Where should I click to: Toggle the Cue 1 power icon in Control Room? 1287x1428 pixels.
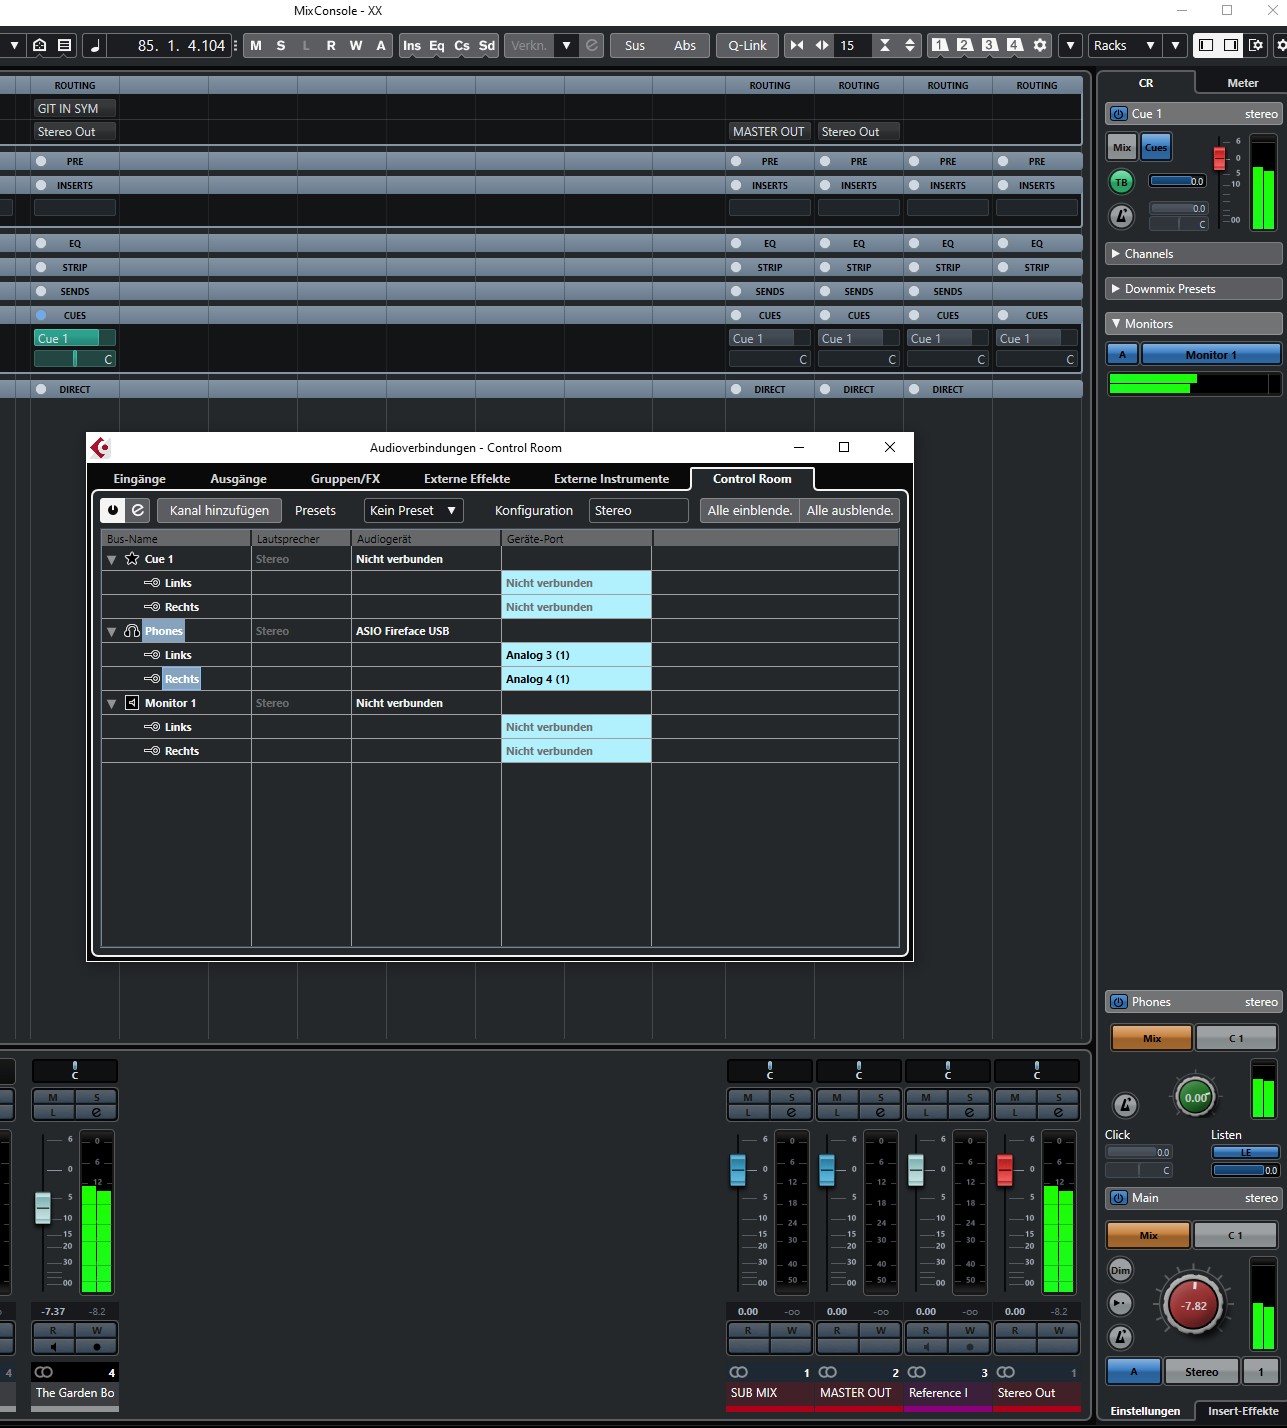coord(1118,114)
